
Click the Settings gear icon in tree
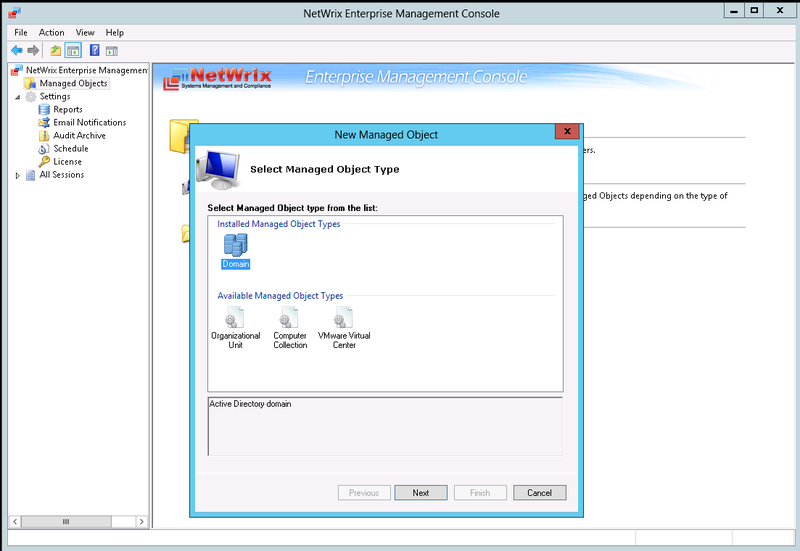click(x=31, y=96)
